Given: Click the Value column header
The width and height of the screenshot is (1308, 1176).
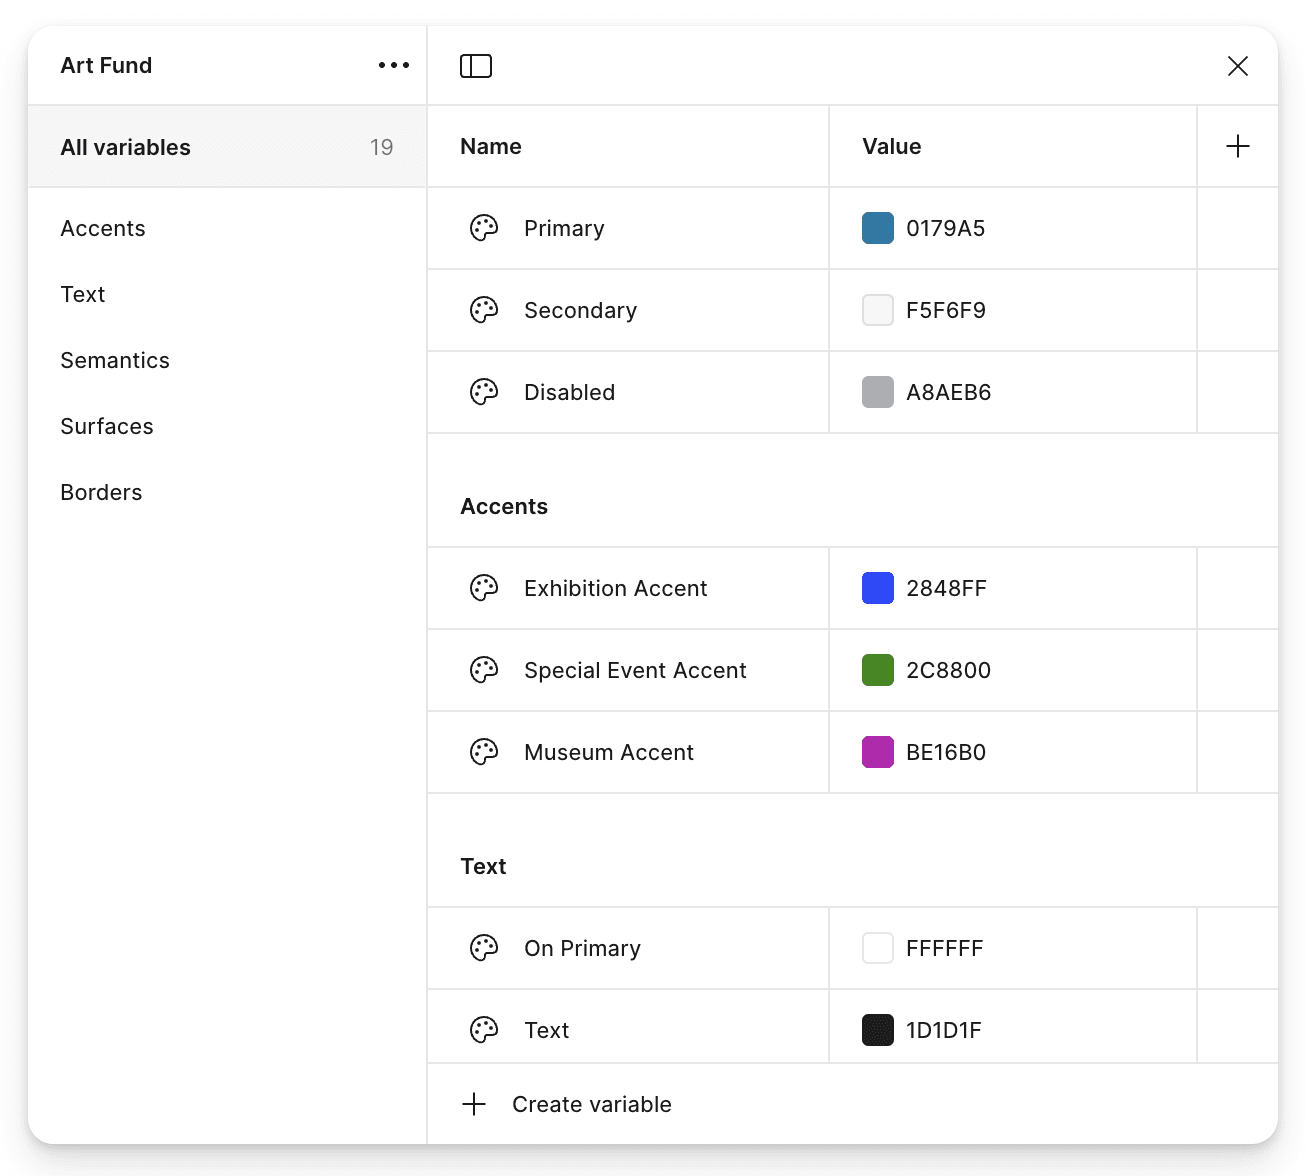Looking at the screenshot, I should tap(892, 146).
